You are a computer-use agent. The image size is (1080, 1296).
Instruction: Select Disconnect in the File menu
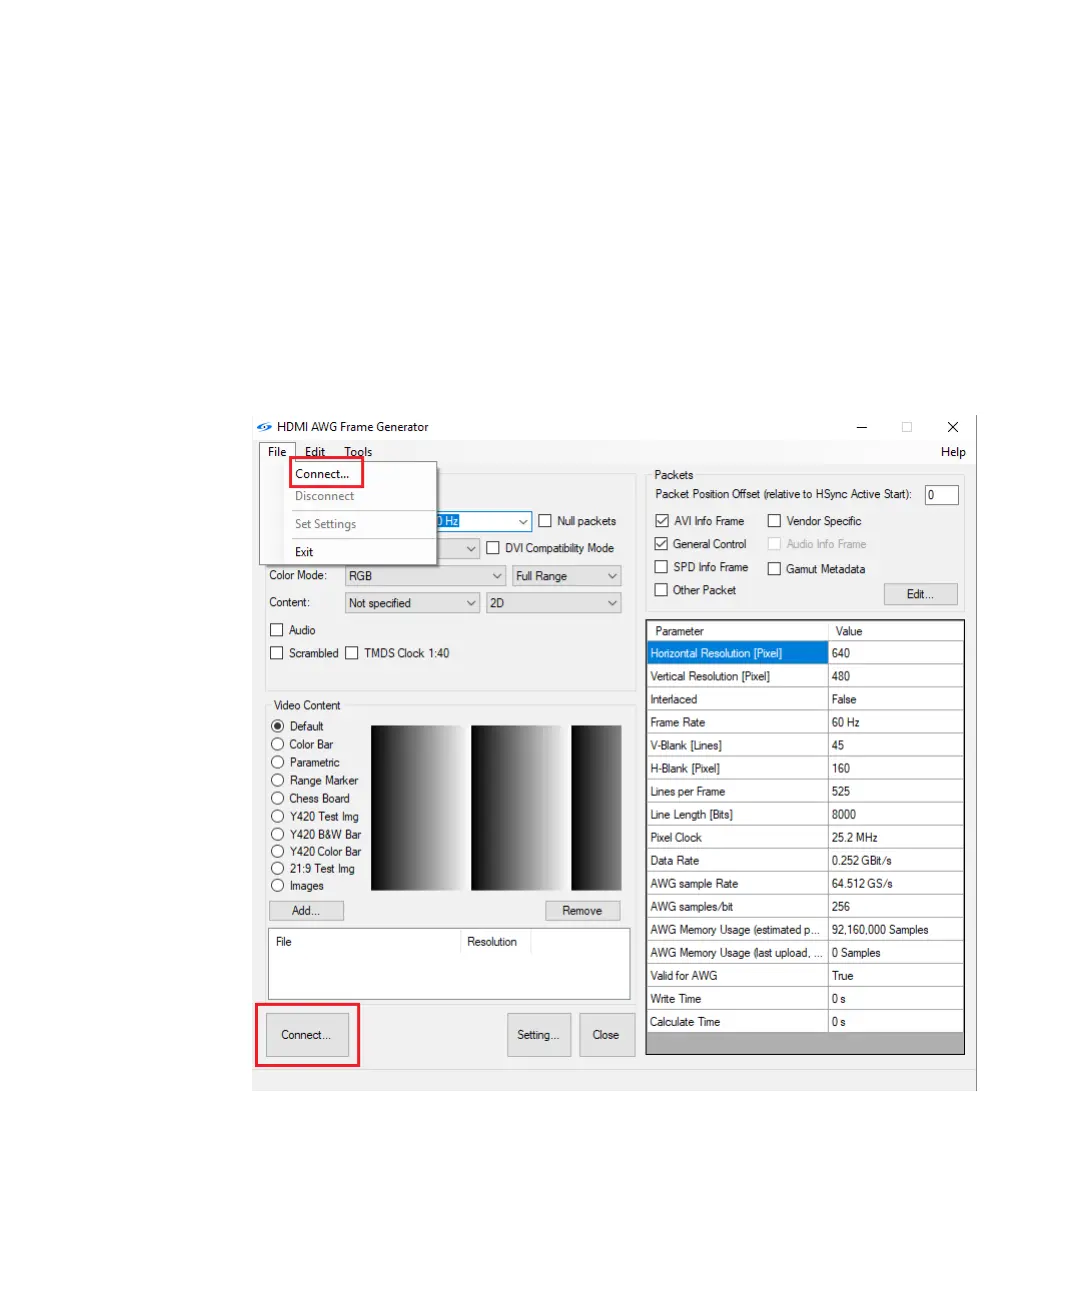pos(325,496)
